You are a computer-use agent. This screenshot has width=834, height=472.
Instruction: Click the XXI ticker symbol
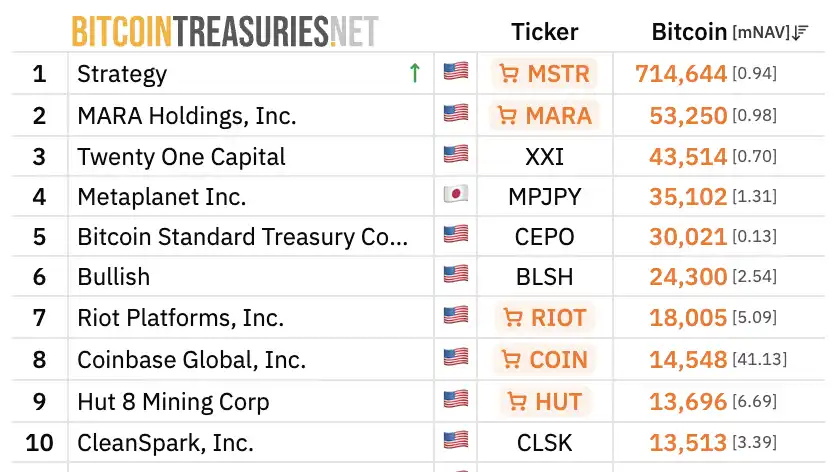pyautogui.click(x=544, y=157)
